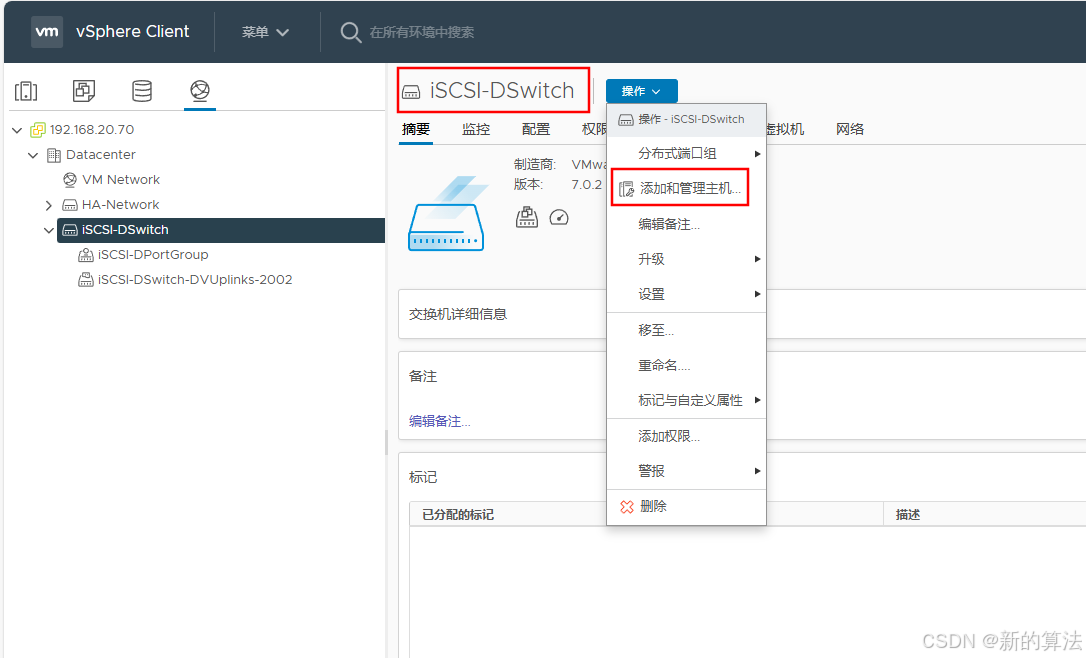
Task: Open the Hosts and Clusters inventory view icon
Action: coord(26,91)
